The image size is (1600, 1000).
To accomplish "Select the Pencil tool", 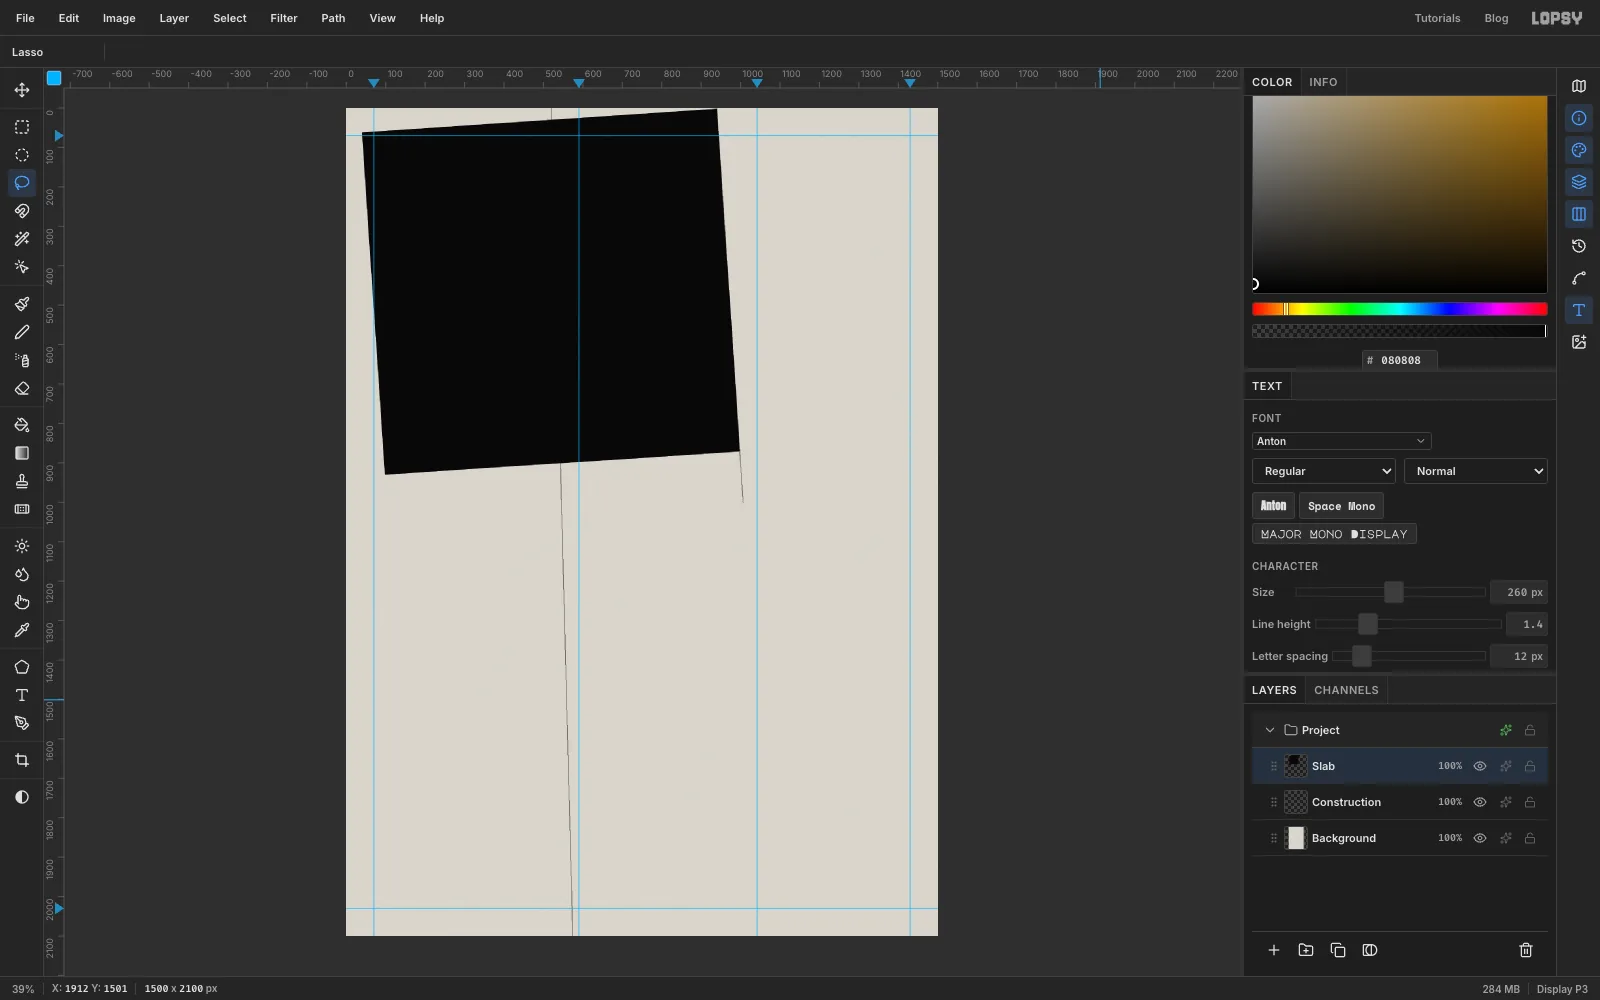I will [x=22, y=332].
